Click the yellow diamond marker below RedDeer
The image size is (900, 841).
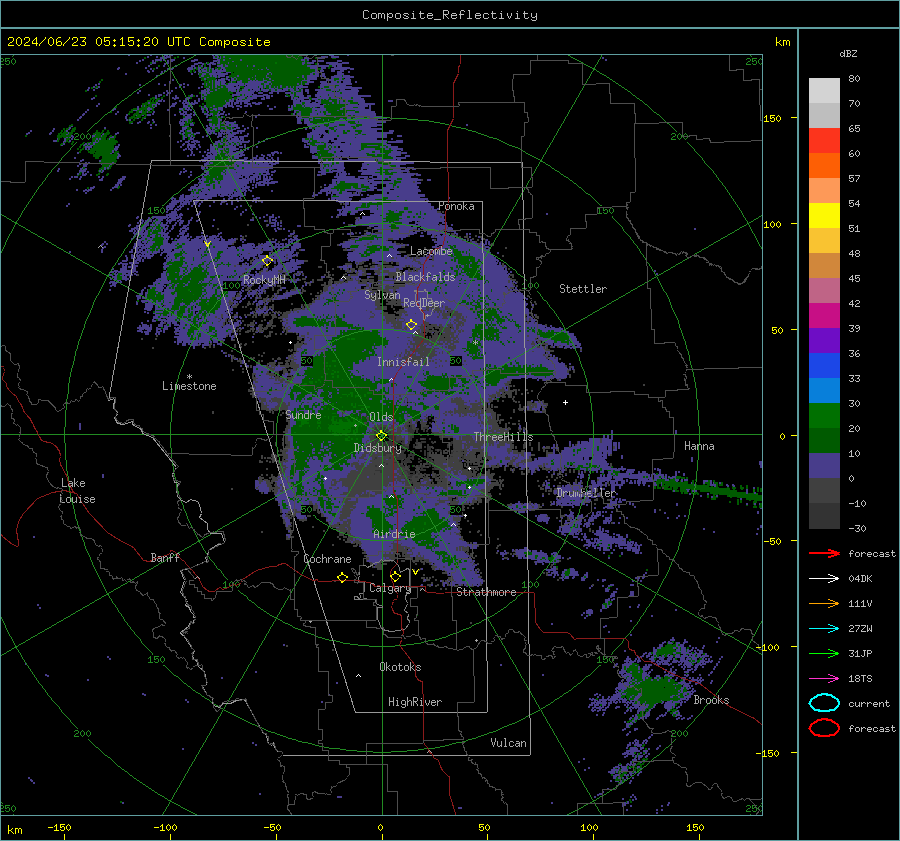(x=412, y=325)
